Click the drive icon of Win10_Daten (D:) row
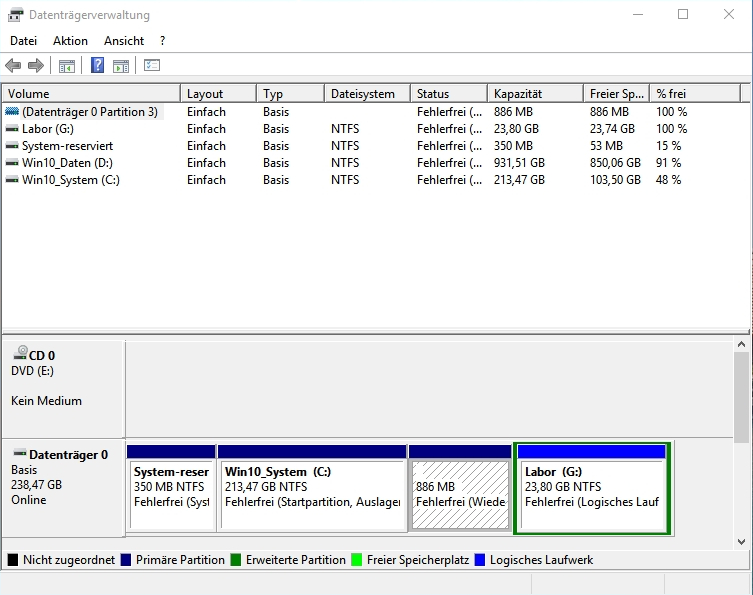 12,163
